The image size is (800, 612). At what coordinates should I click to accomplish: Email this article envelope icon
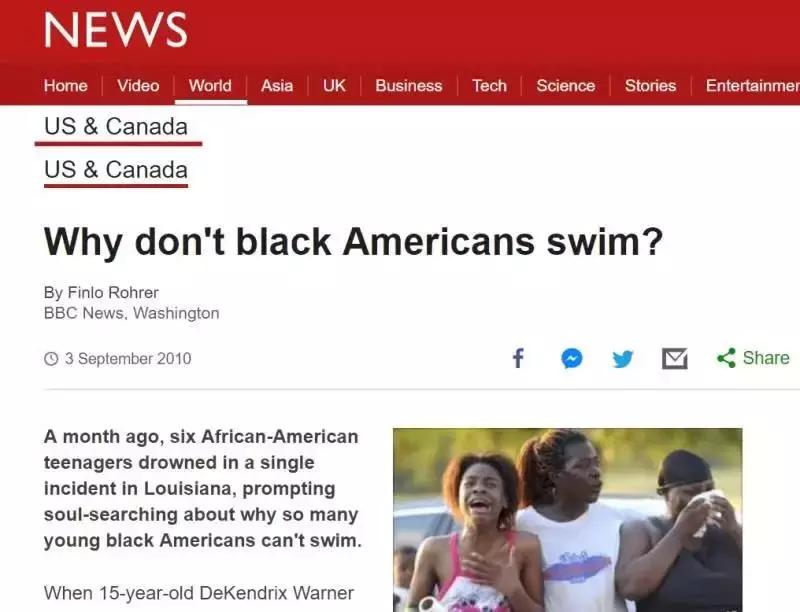pyautogui.click(x=674, y=359)
